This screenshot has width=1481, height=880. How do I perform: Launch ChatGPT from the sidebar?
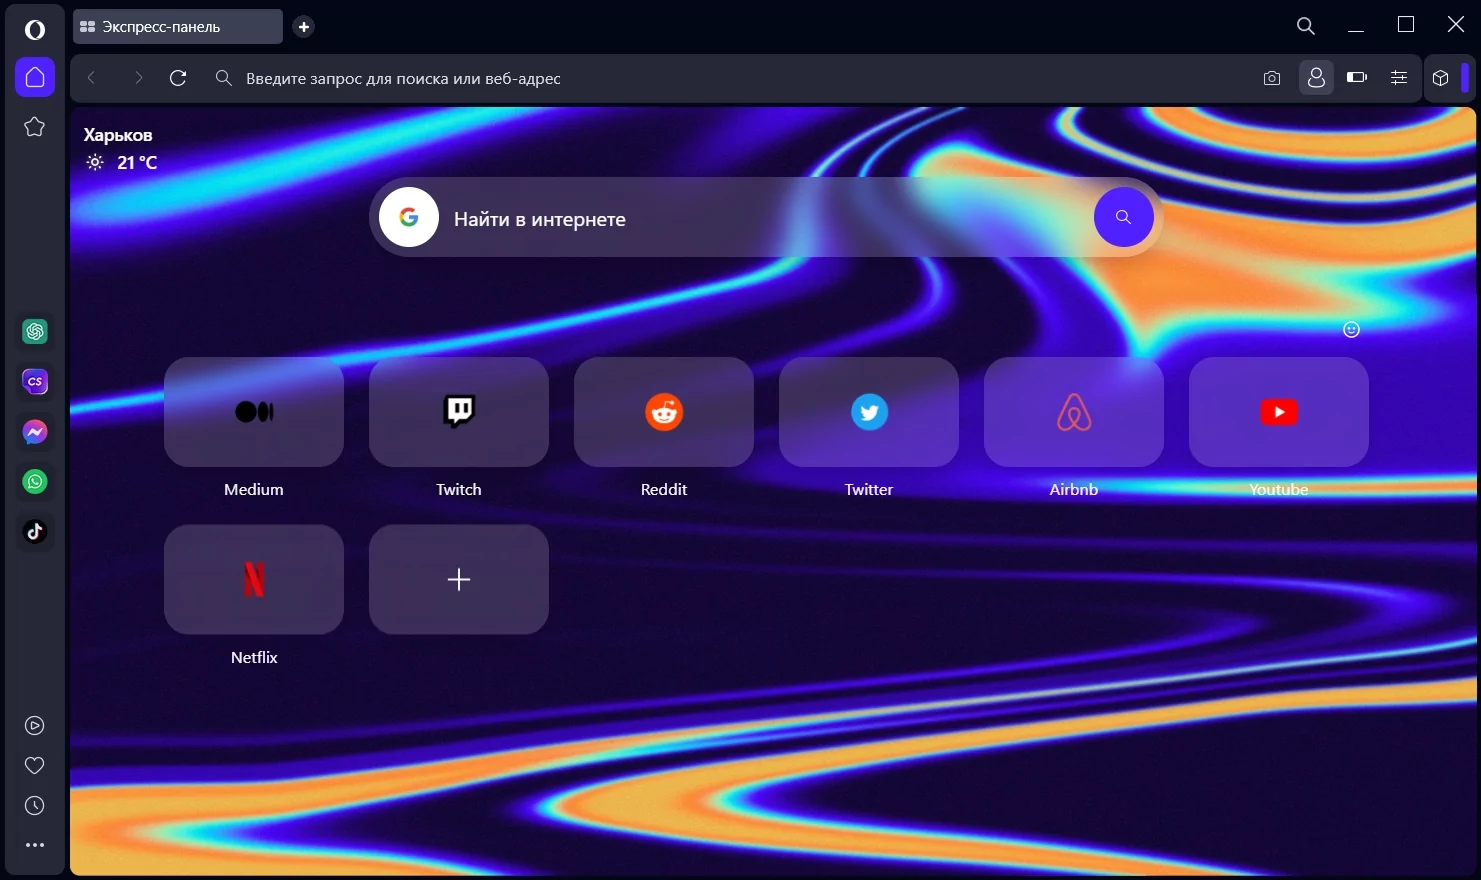click(35, 331)
